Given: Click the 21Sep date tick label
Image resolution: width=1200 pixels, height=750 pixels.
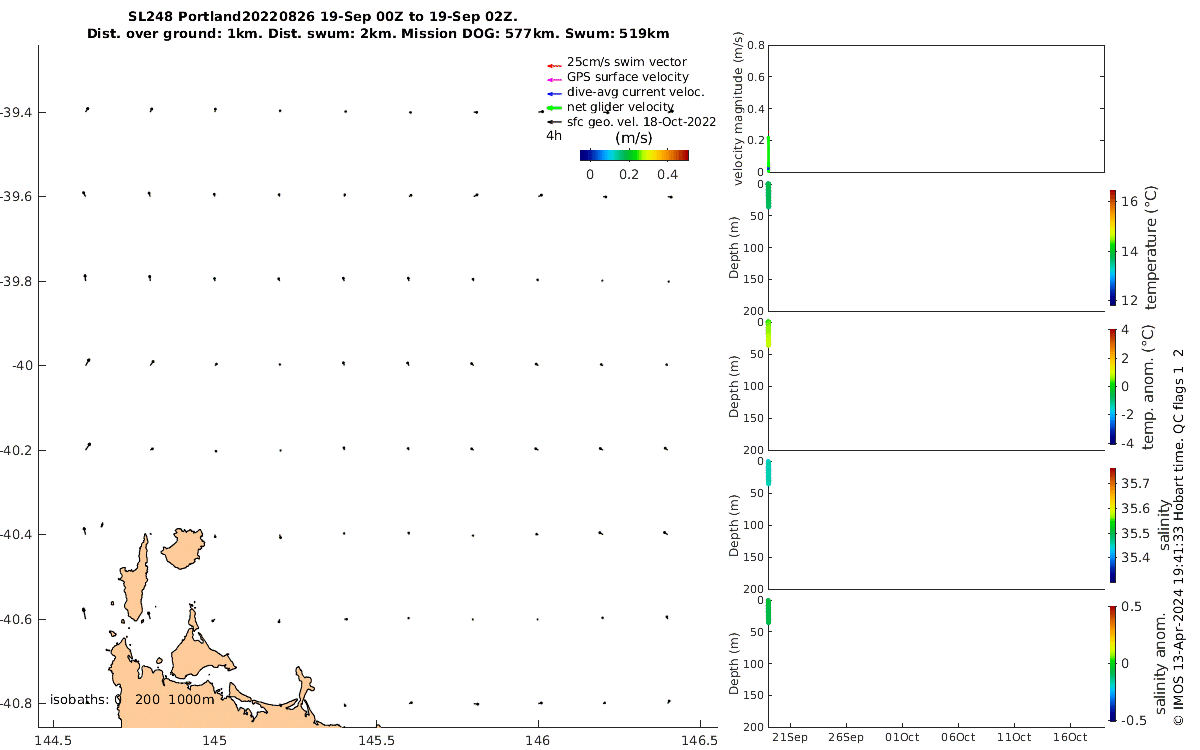Looking at the screenshot, I should [790, 737].
